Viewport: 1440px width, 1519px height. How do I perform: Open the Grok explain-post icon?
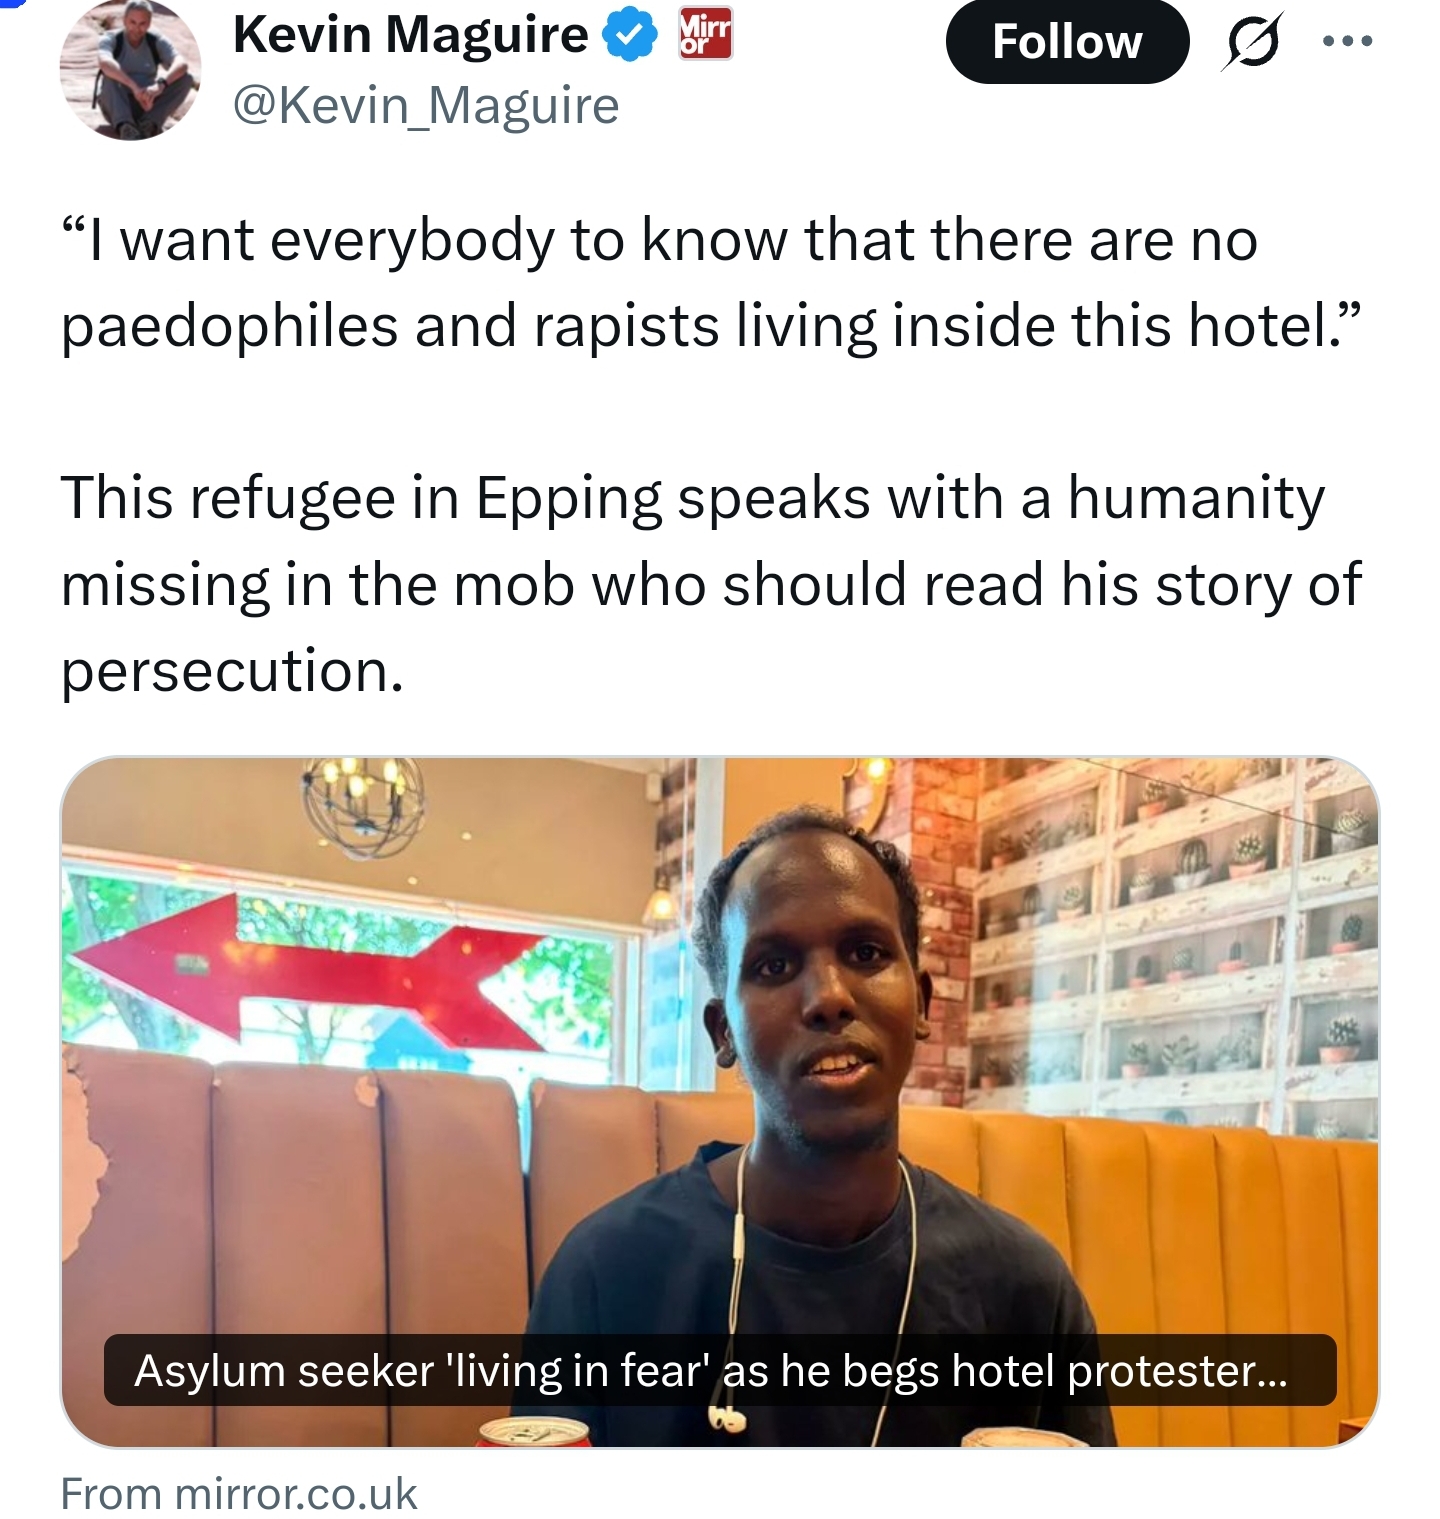pyautogui.click(x=1252, y=41)
